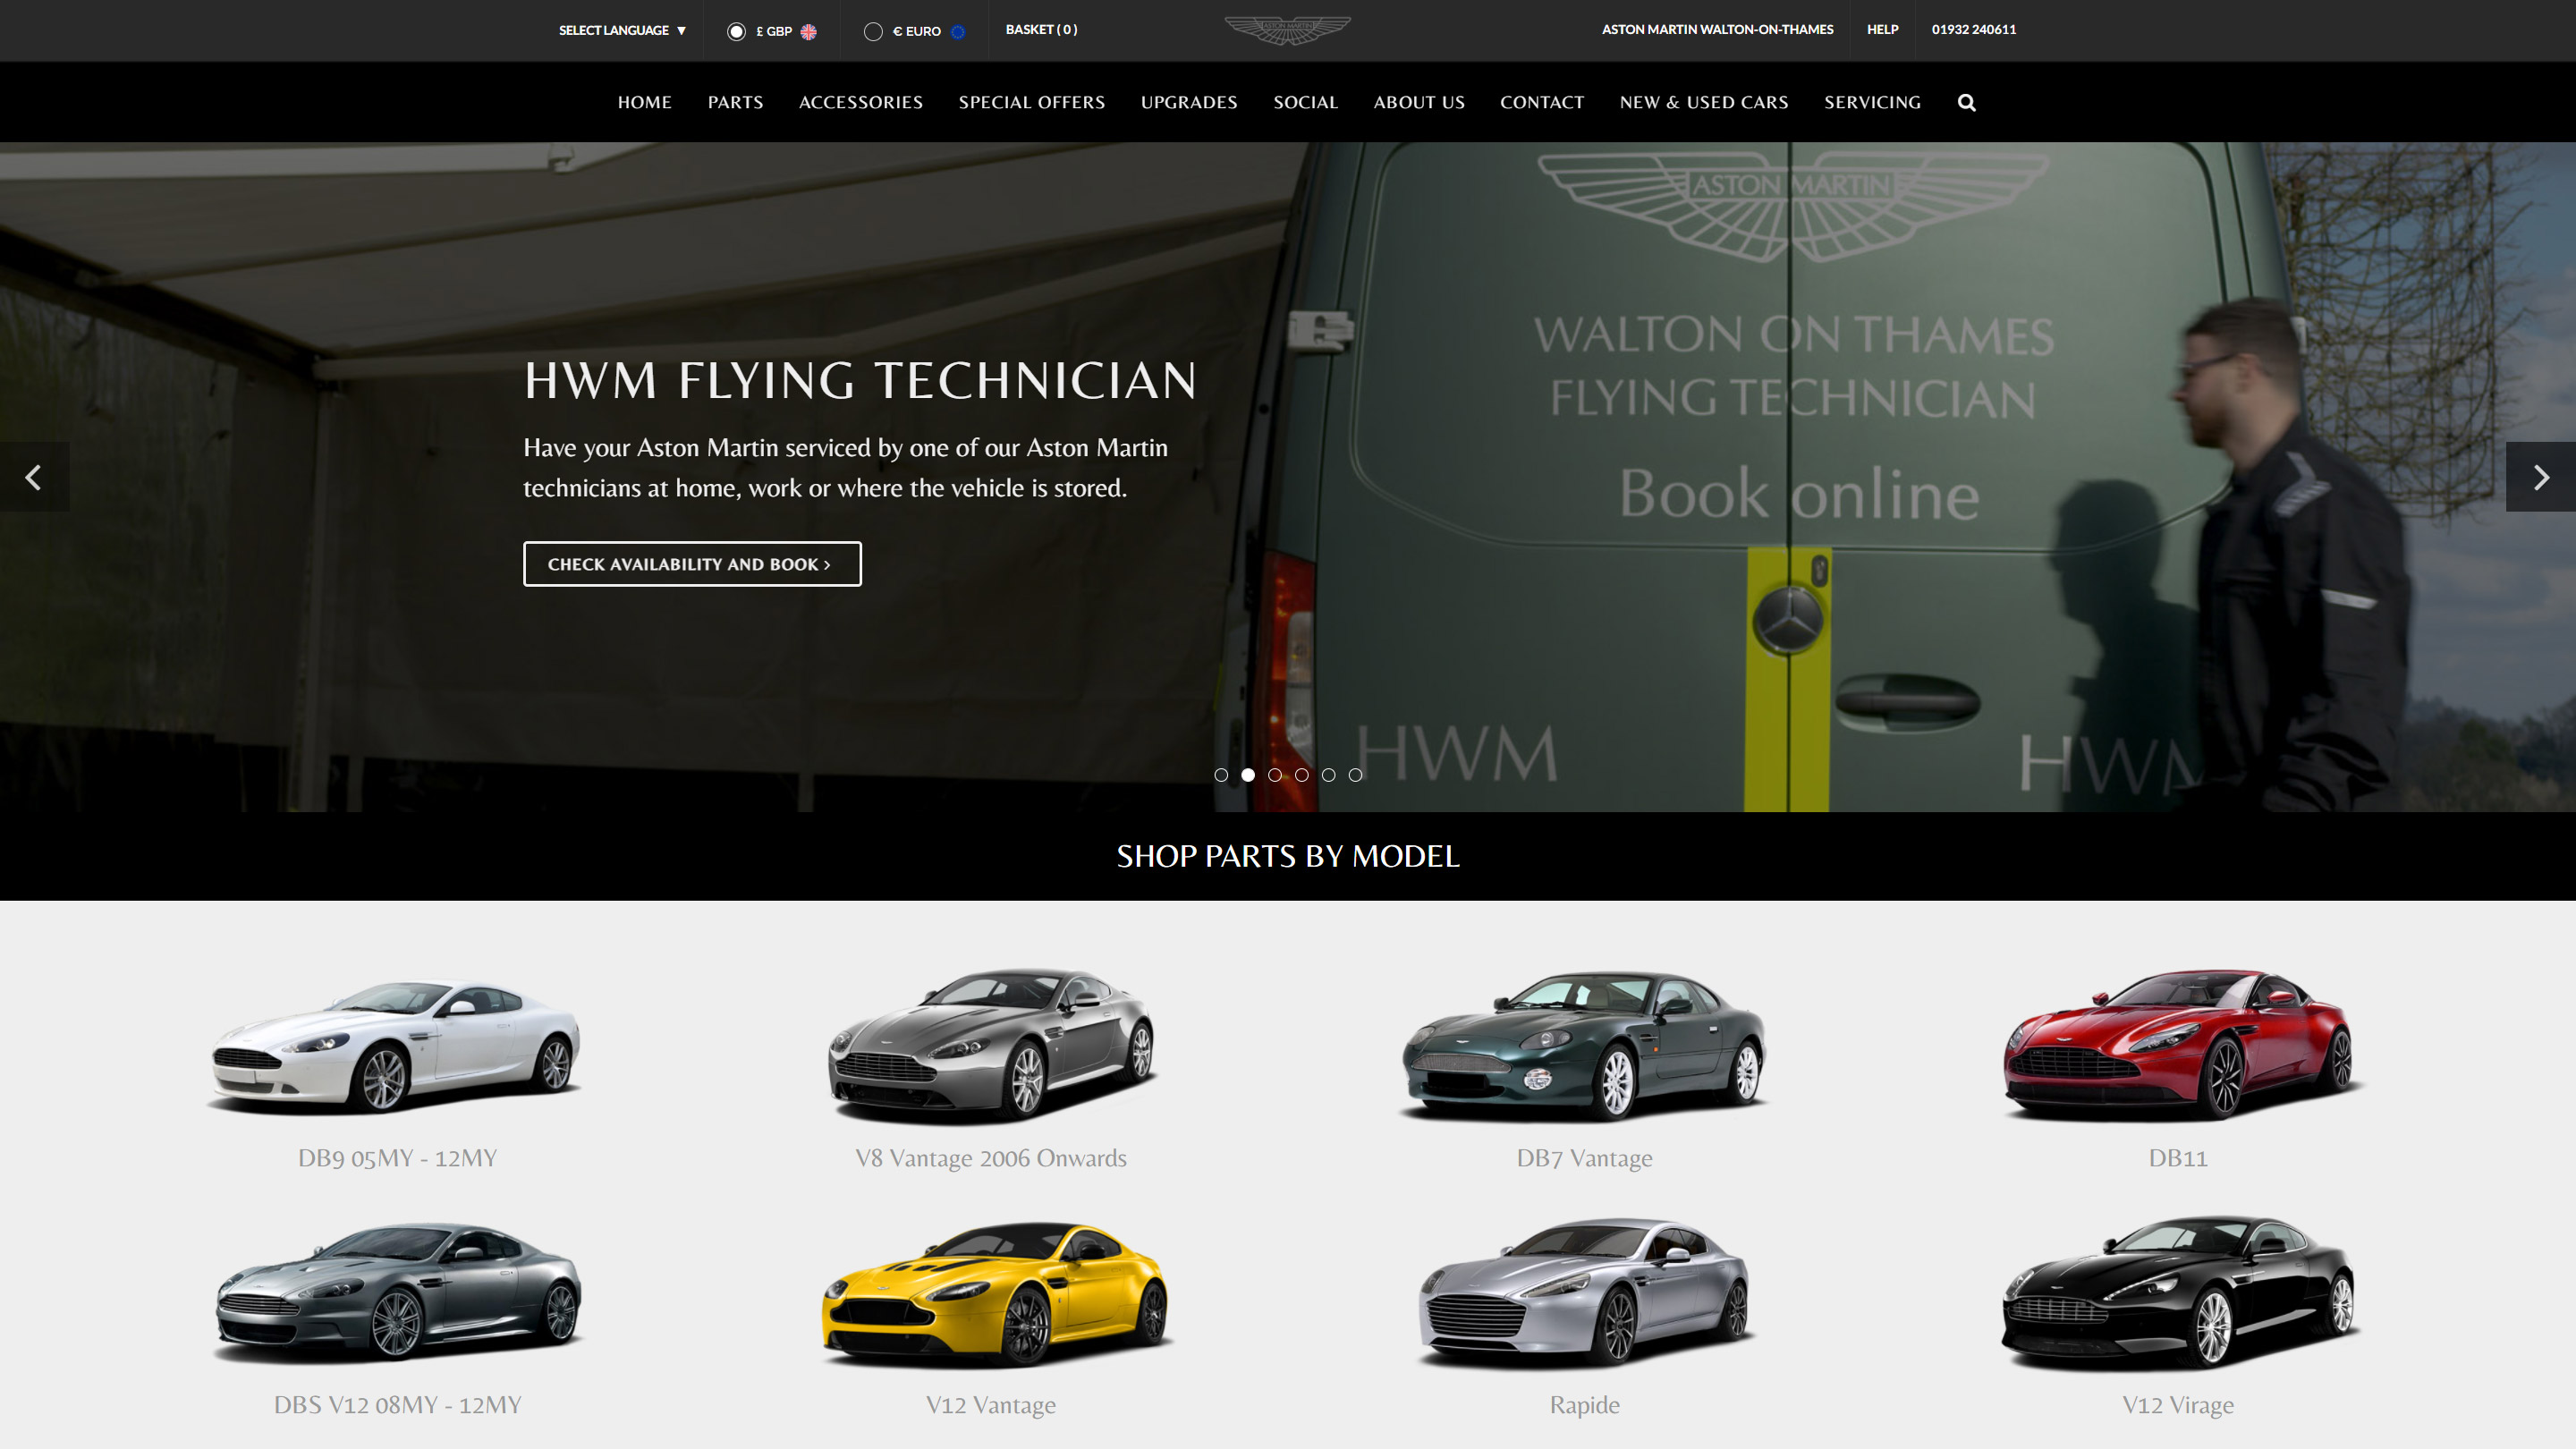Select third carousel indicator dot

coord(1275,775)
